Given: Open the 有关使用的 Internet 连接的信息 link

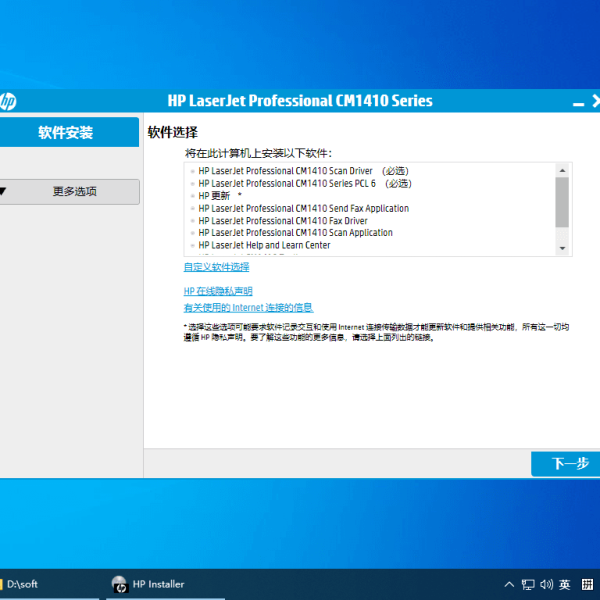Looking at the screenshot, I should coord(248,307).
